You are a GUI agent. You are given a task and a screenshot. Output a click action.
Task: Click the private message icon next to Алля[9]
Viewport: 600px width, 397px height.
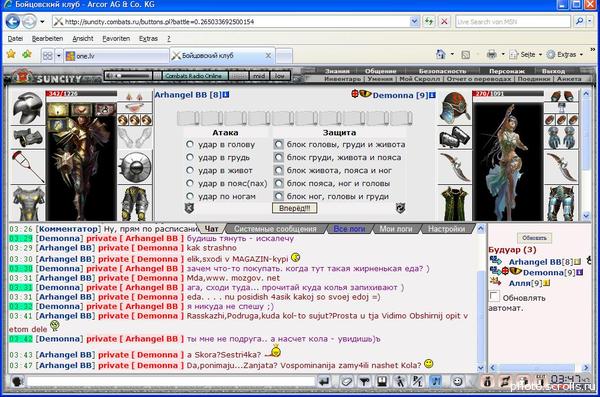click(x=495, y=282)
